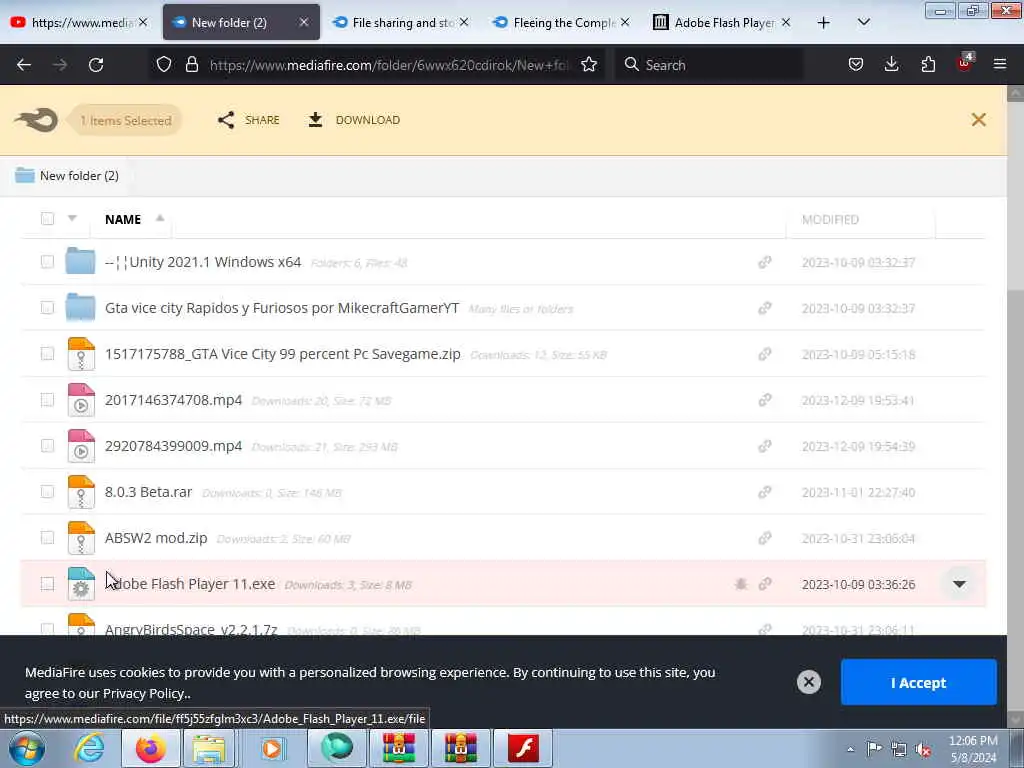1024x768 pixels.
Task: Switch to File sharing and storage tab
Action: point(402,22)
